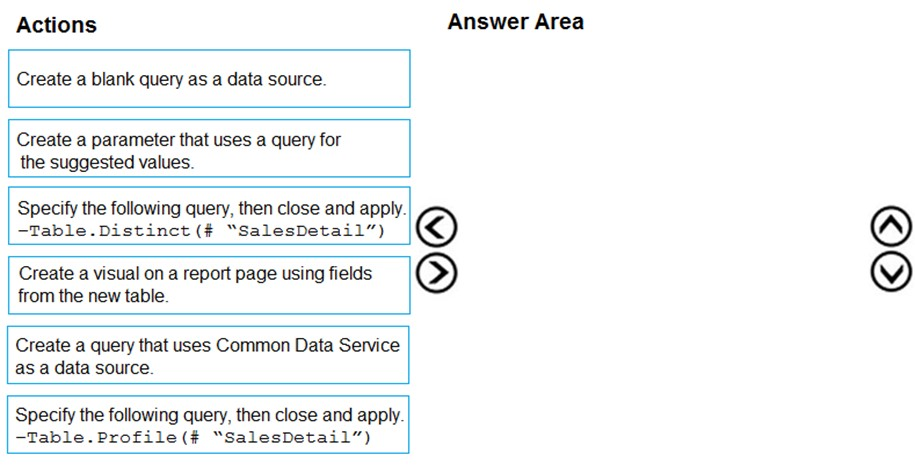Click the move-right circled arrow

pyautogui.click(x=436, y=271)
